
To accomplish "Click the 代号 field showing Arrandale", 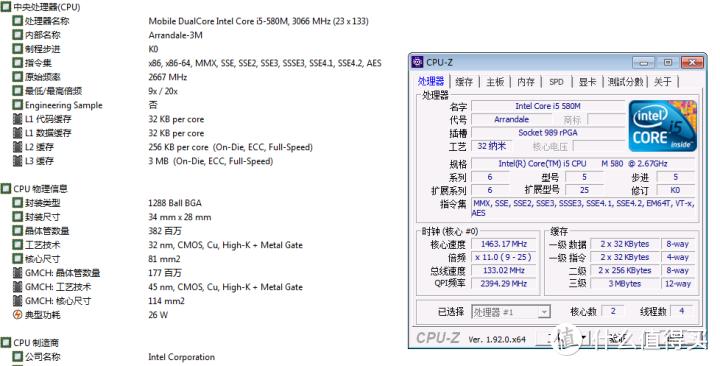I will [x=511, y=119].
